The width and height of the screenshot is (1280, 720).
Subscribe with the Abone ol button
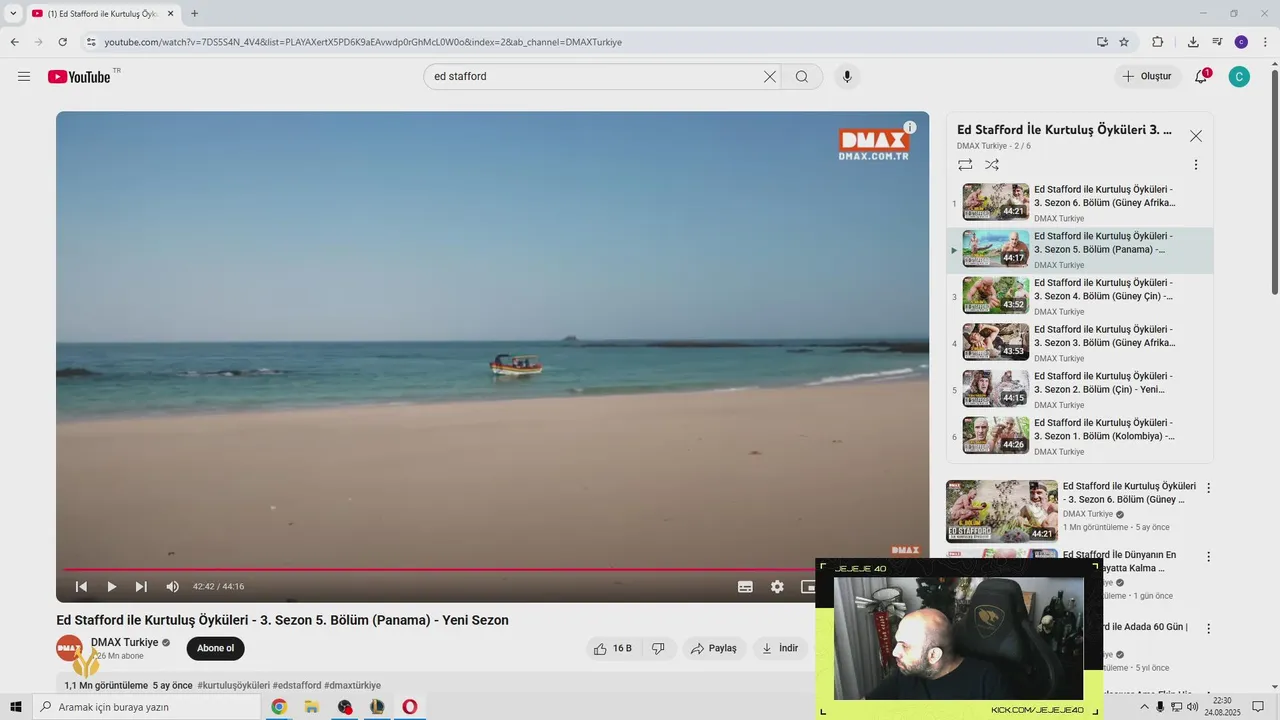tap(215, 648)
